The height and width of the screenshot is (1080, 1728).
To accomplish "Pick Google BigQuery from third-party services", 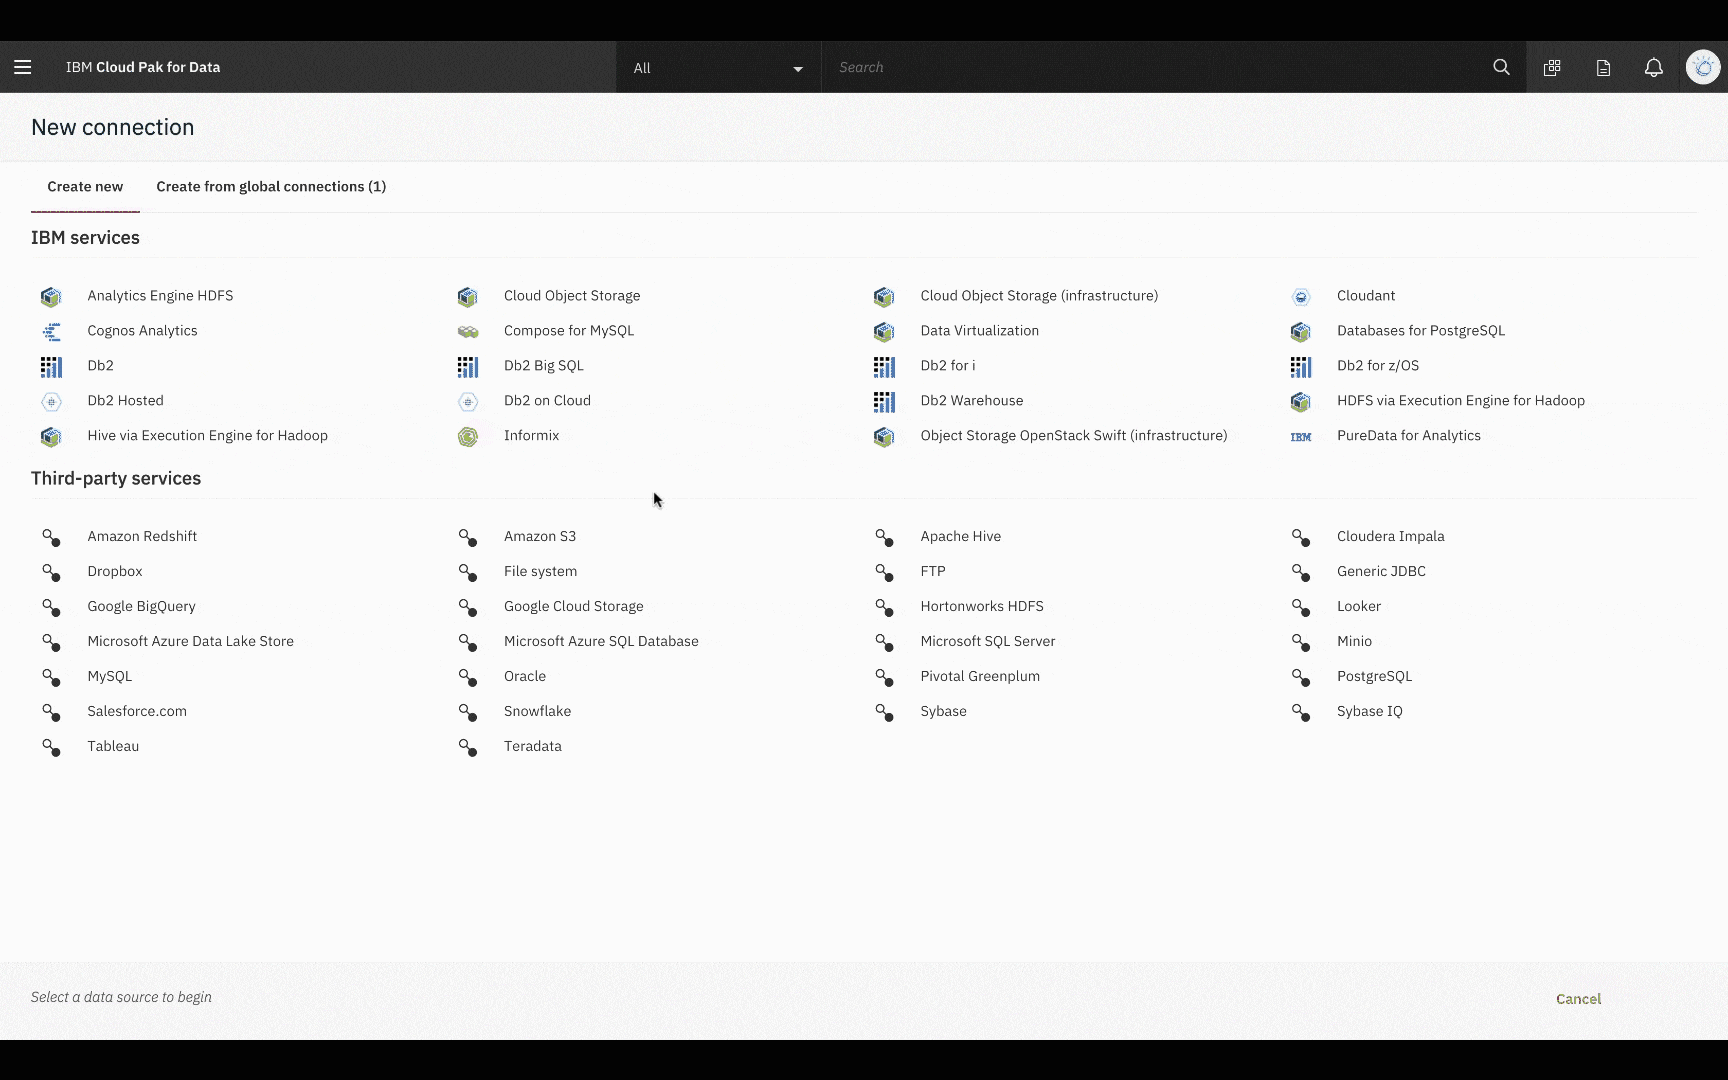I will click(x=141, y=606).
